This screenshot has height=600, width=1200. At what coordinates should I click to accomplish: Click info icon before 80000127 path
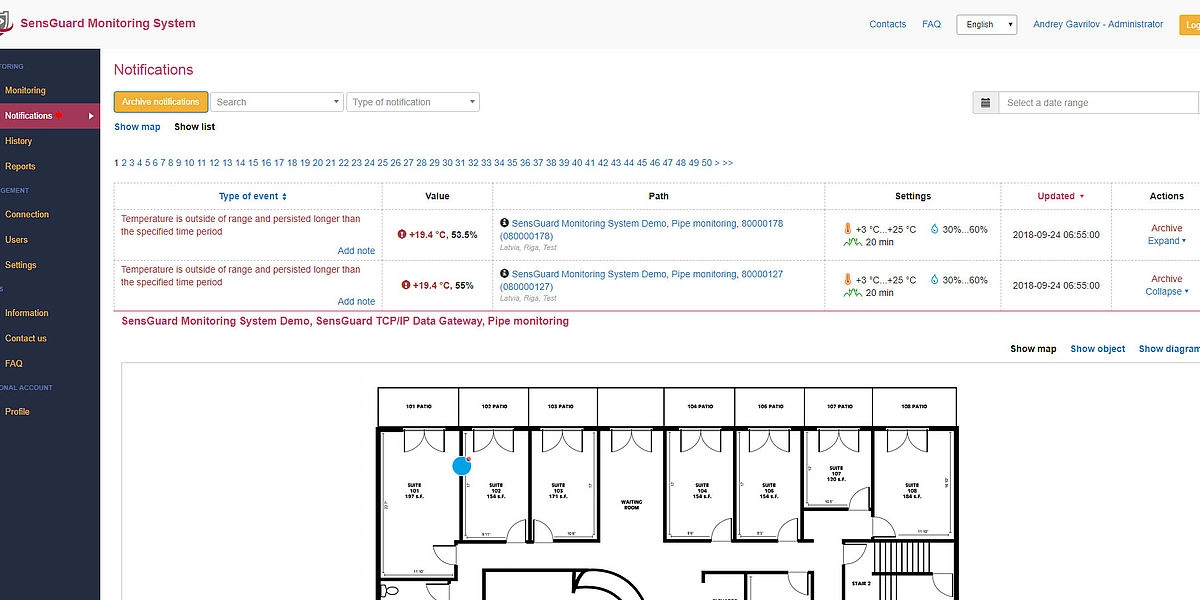click(x=505, y=274)
